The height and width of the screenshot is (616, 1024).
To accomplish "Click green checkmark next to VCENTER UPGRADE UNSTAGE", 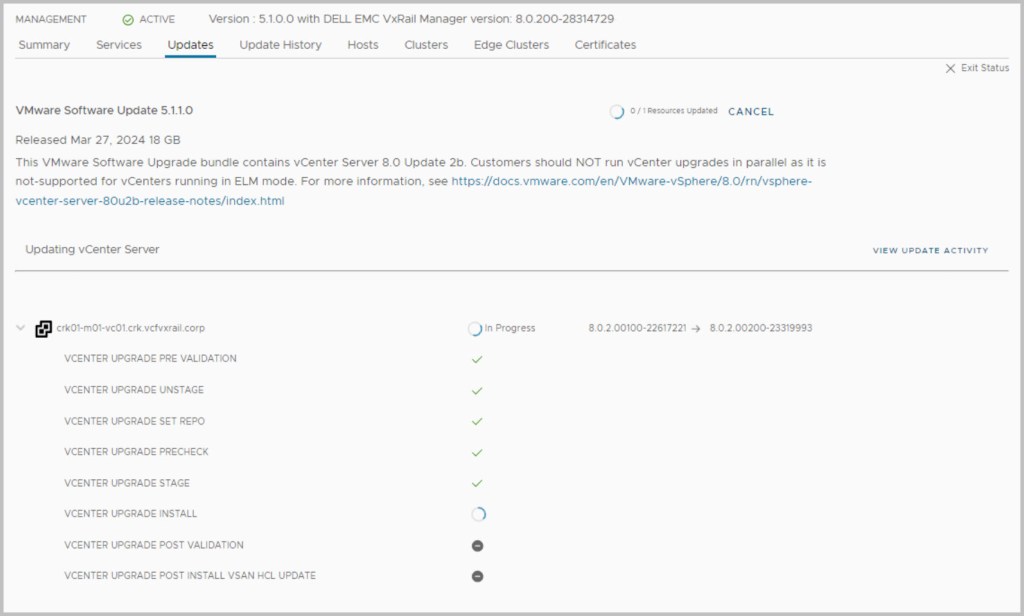I will pyautogui.click(x=477, y=390).
